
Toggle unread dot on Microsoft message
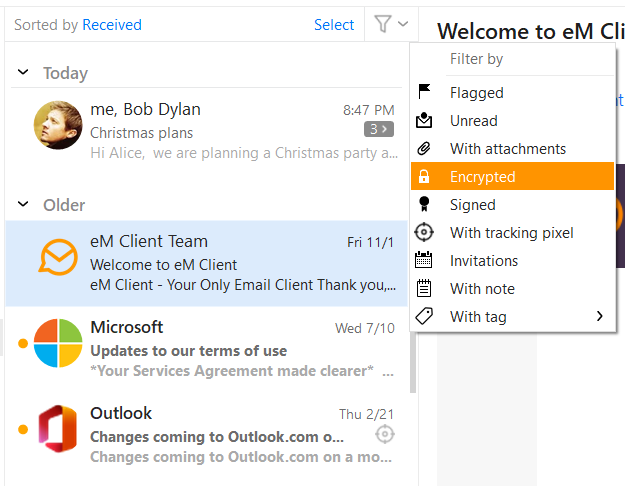coord(23,343)
